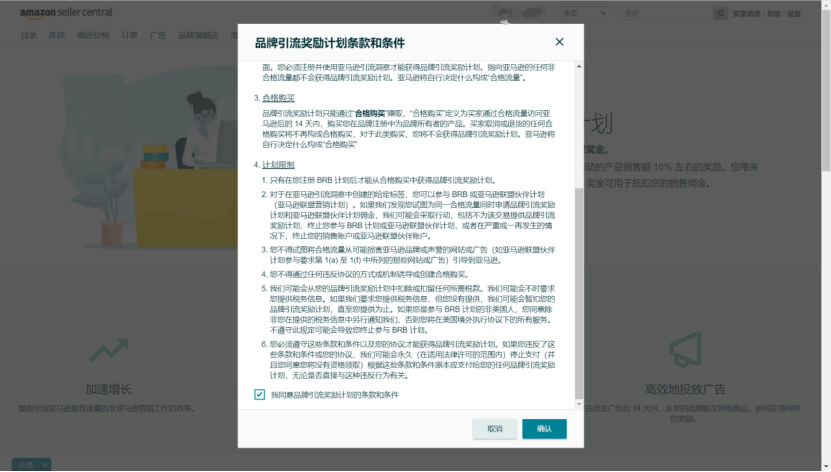Click the dialog scroll down arrow
This screenshot has height=472, width=831.
579,404
